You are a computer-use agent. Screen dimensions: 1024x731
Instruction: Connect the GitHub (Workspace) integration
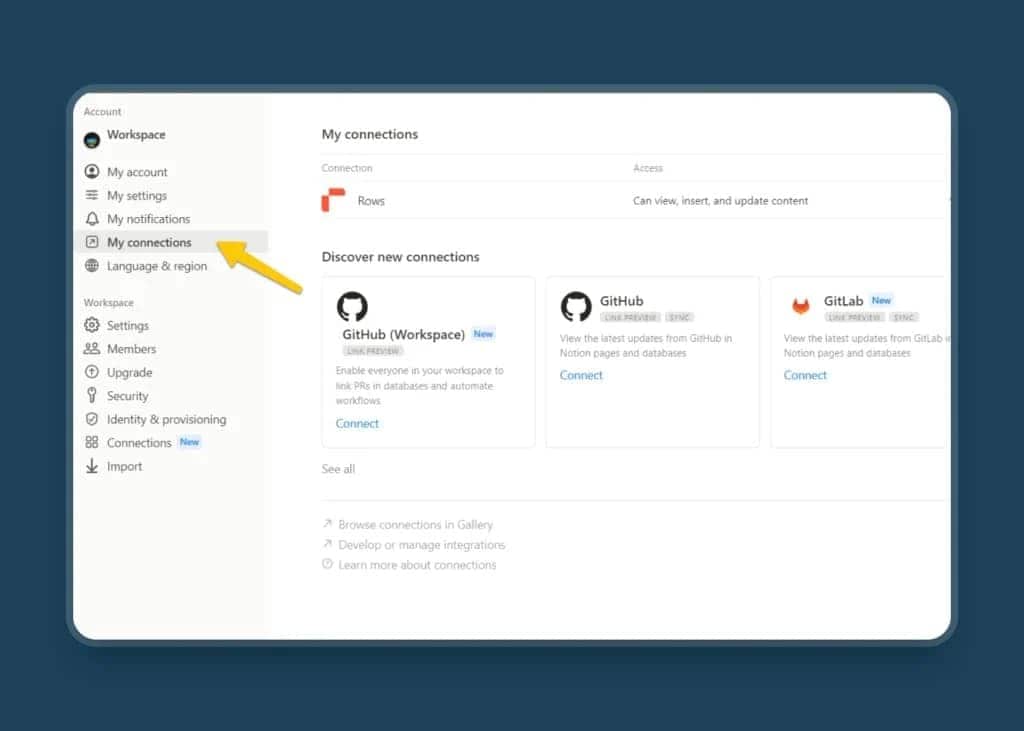click(357, 423)
